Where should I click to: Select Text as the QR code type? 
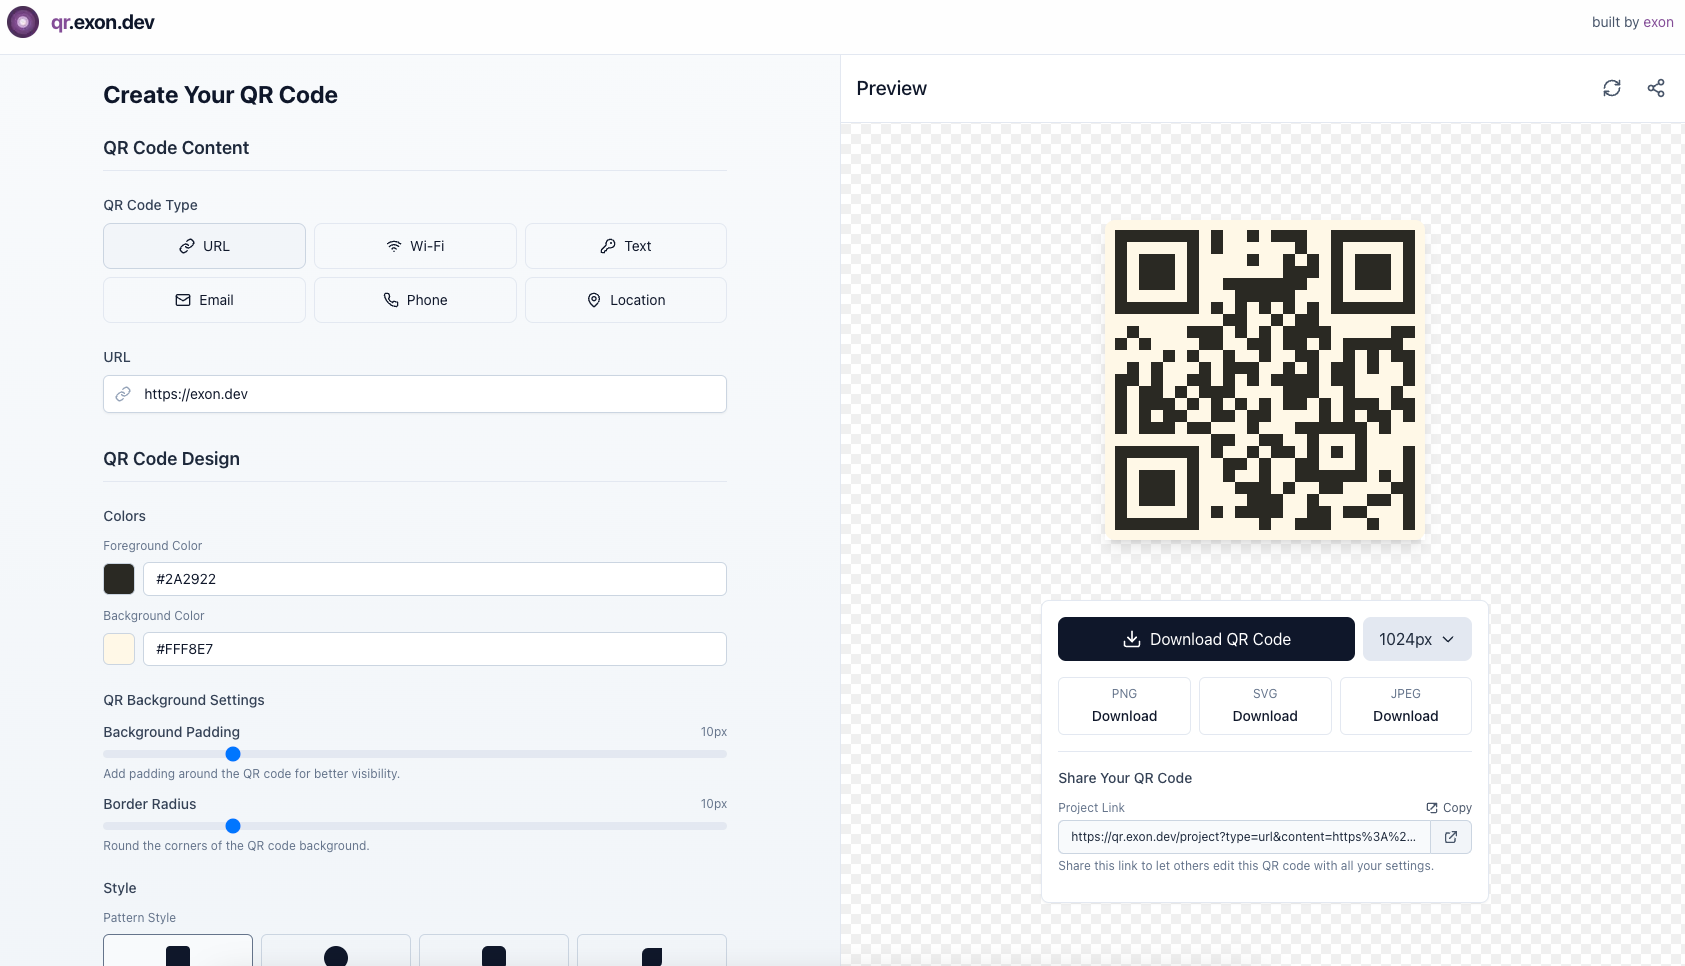[626, 246]
